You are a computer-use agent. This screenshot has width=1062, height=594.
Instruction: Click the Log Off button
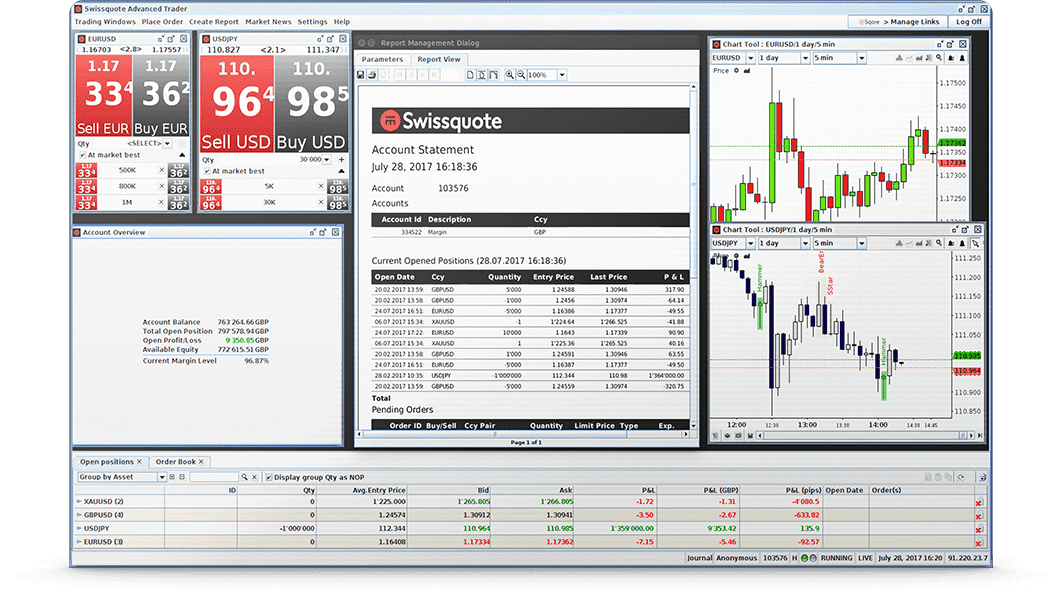pyautogui.click(x=969, y=22)
